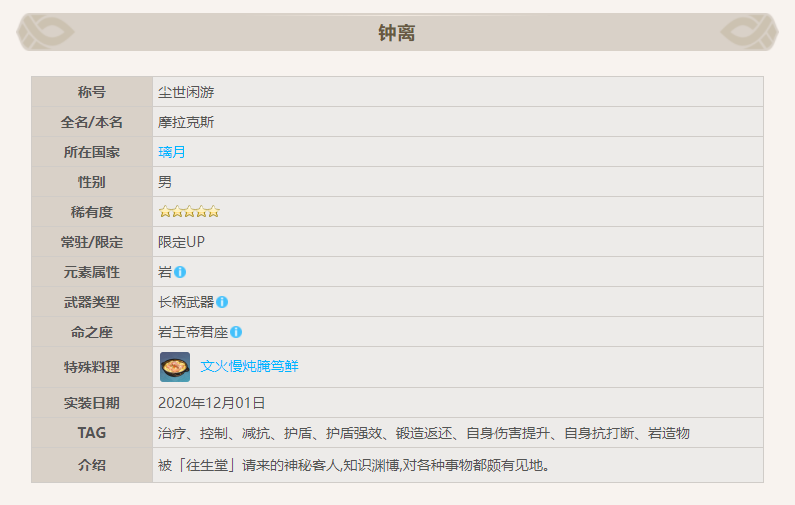Select the 摩拉克斯 name value

click(x=186, y=122)
